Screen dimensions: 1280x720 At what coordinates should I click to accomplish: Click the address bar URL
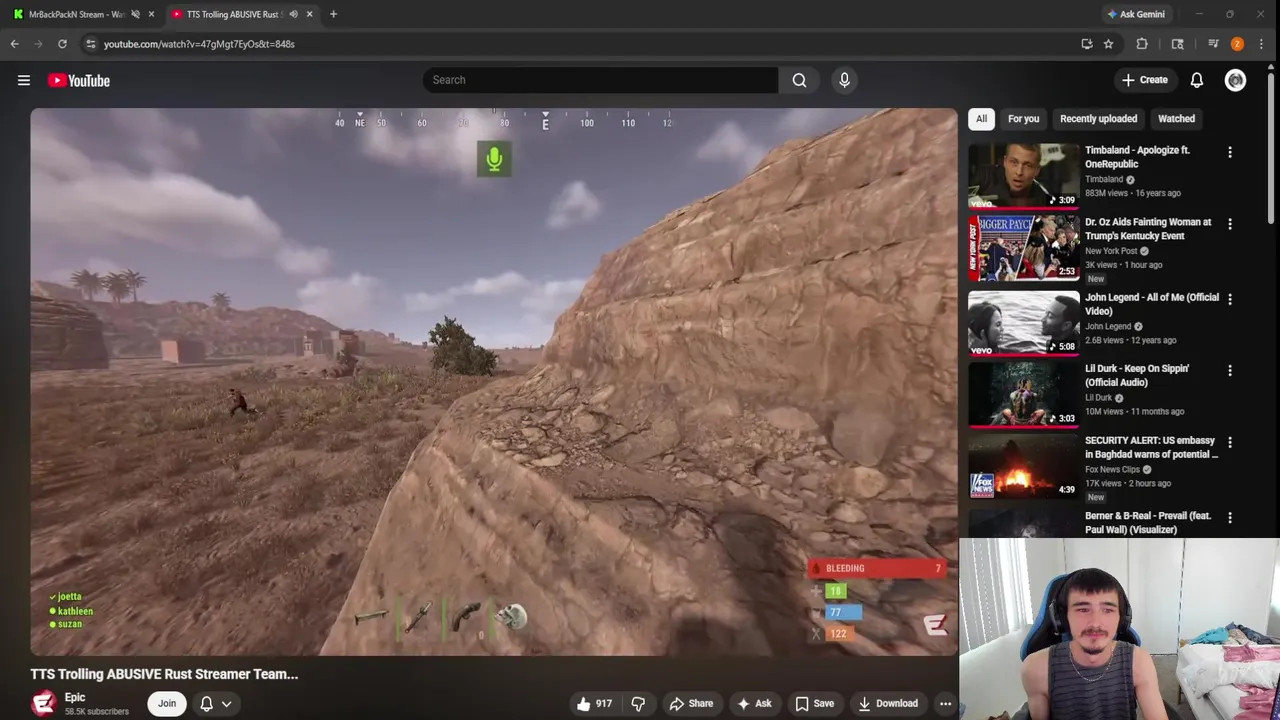click(199, 44)
